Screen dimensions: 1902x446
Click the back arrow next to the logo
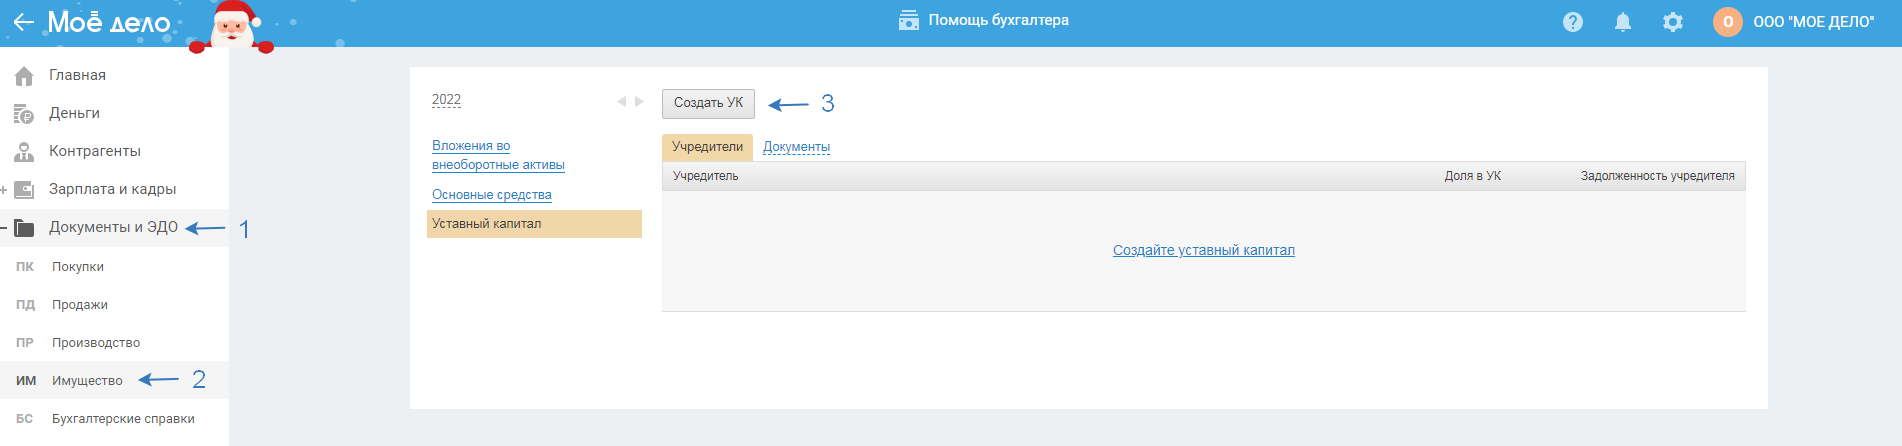[x=23, y=22]
